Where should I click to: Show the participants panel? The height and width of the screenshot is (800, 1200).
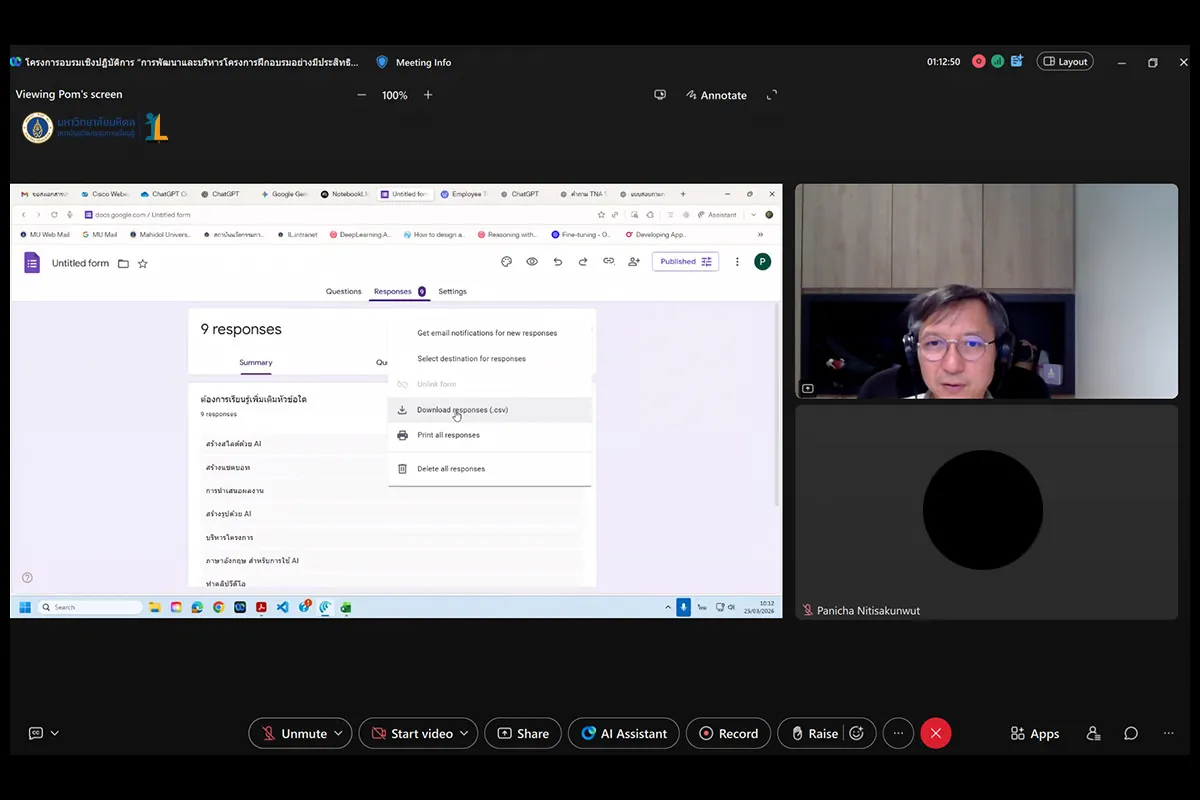1093,733
